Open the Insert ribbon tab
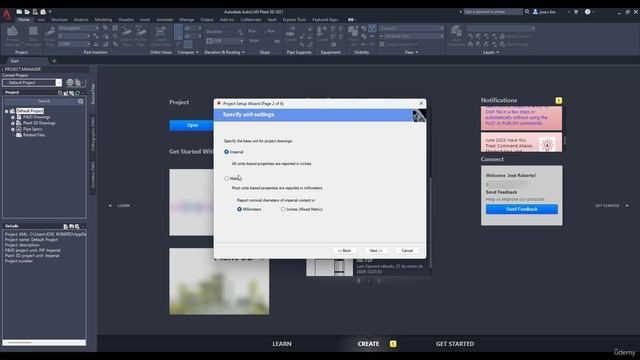The height and width of the screenshot is (360, 640). 145,20
